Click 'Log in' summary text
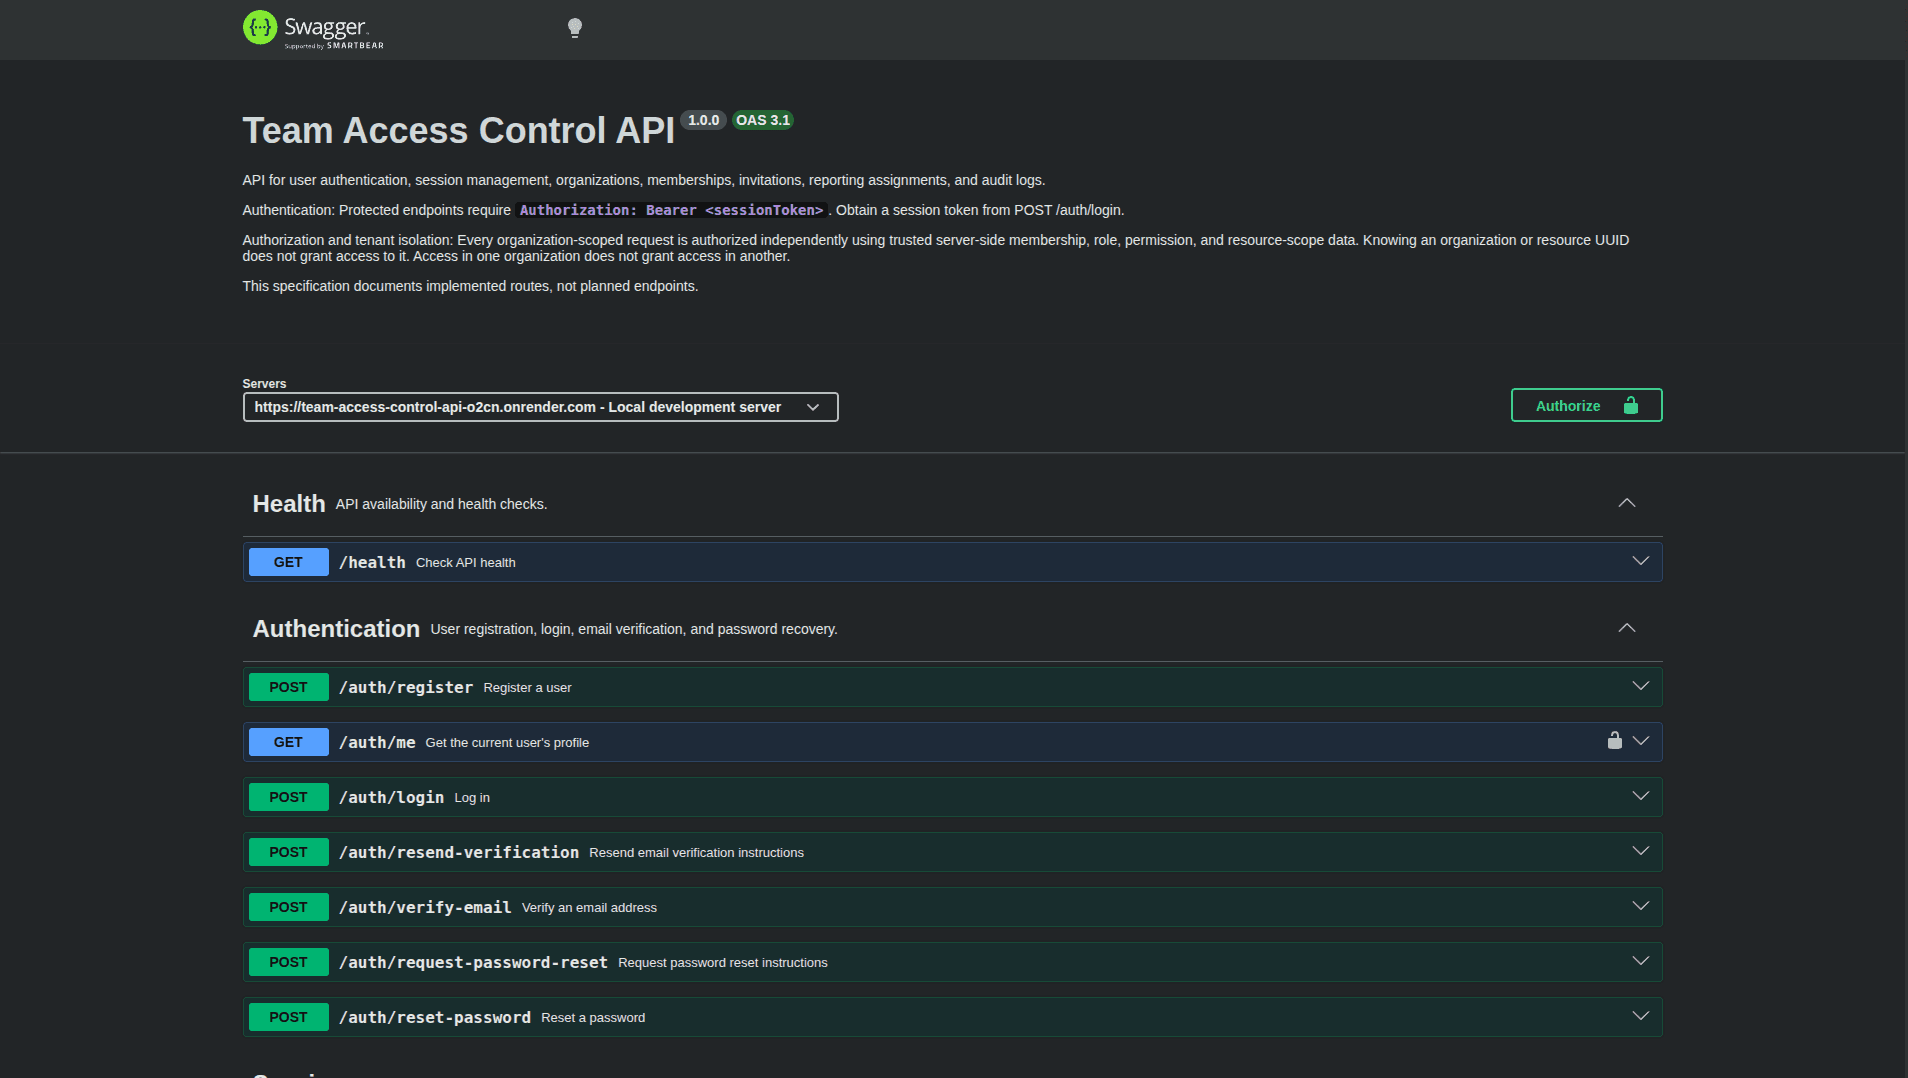The image size is (1908, 1078). [472, 798]
